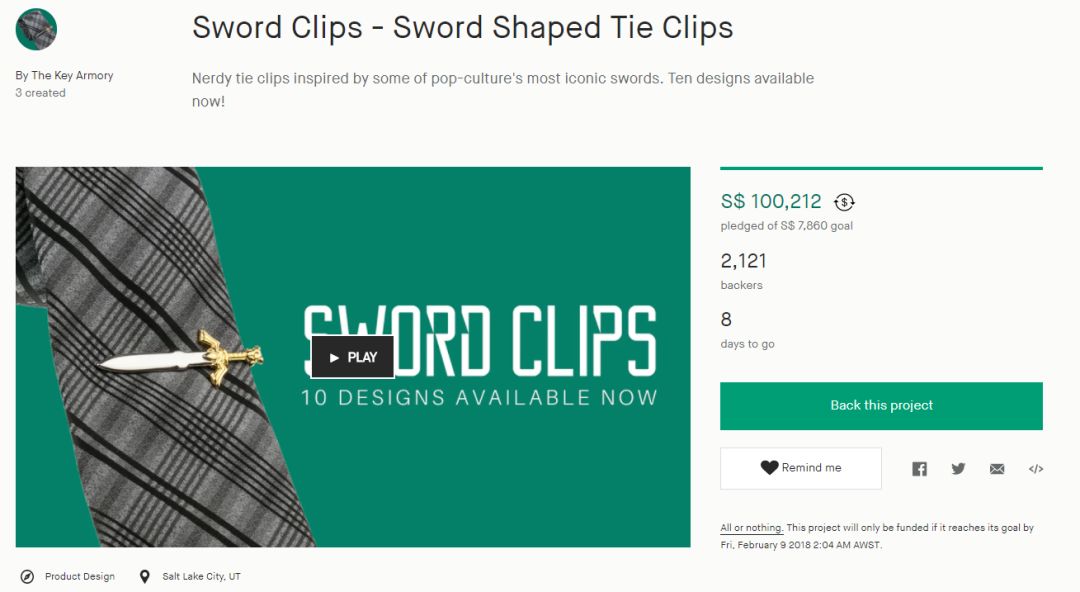1080x592 pixels.
Task: Play the Sword Clips project video
Action: [x=353, y=357]
